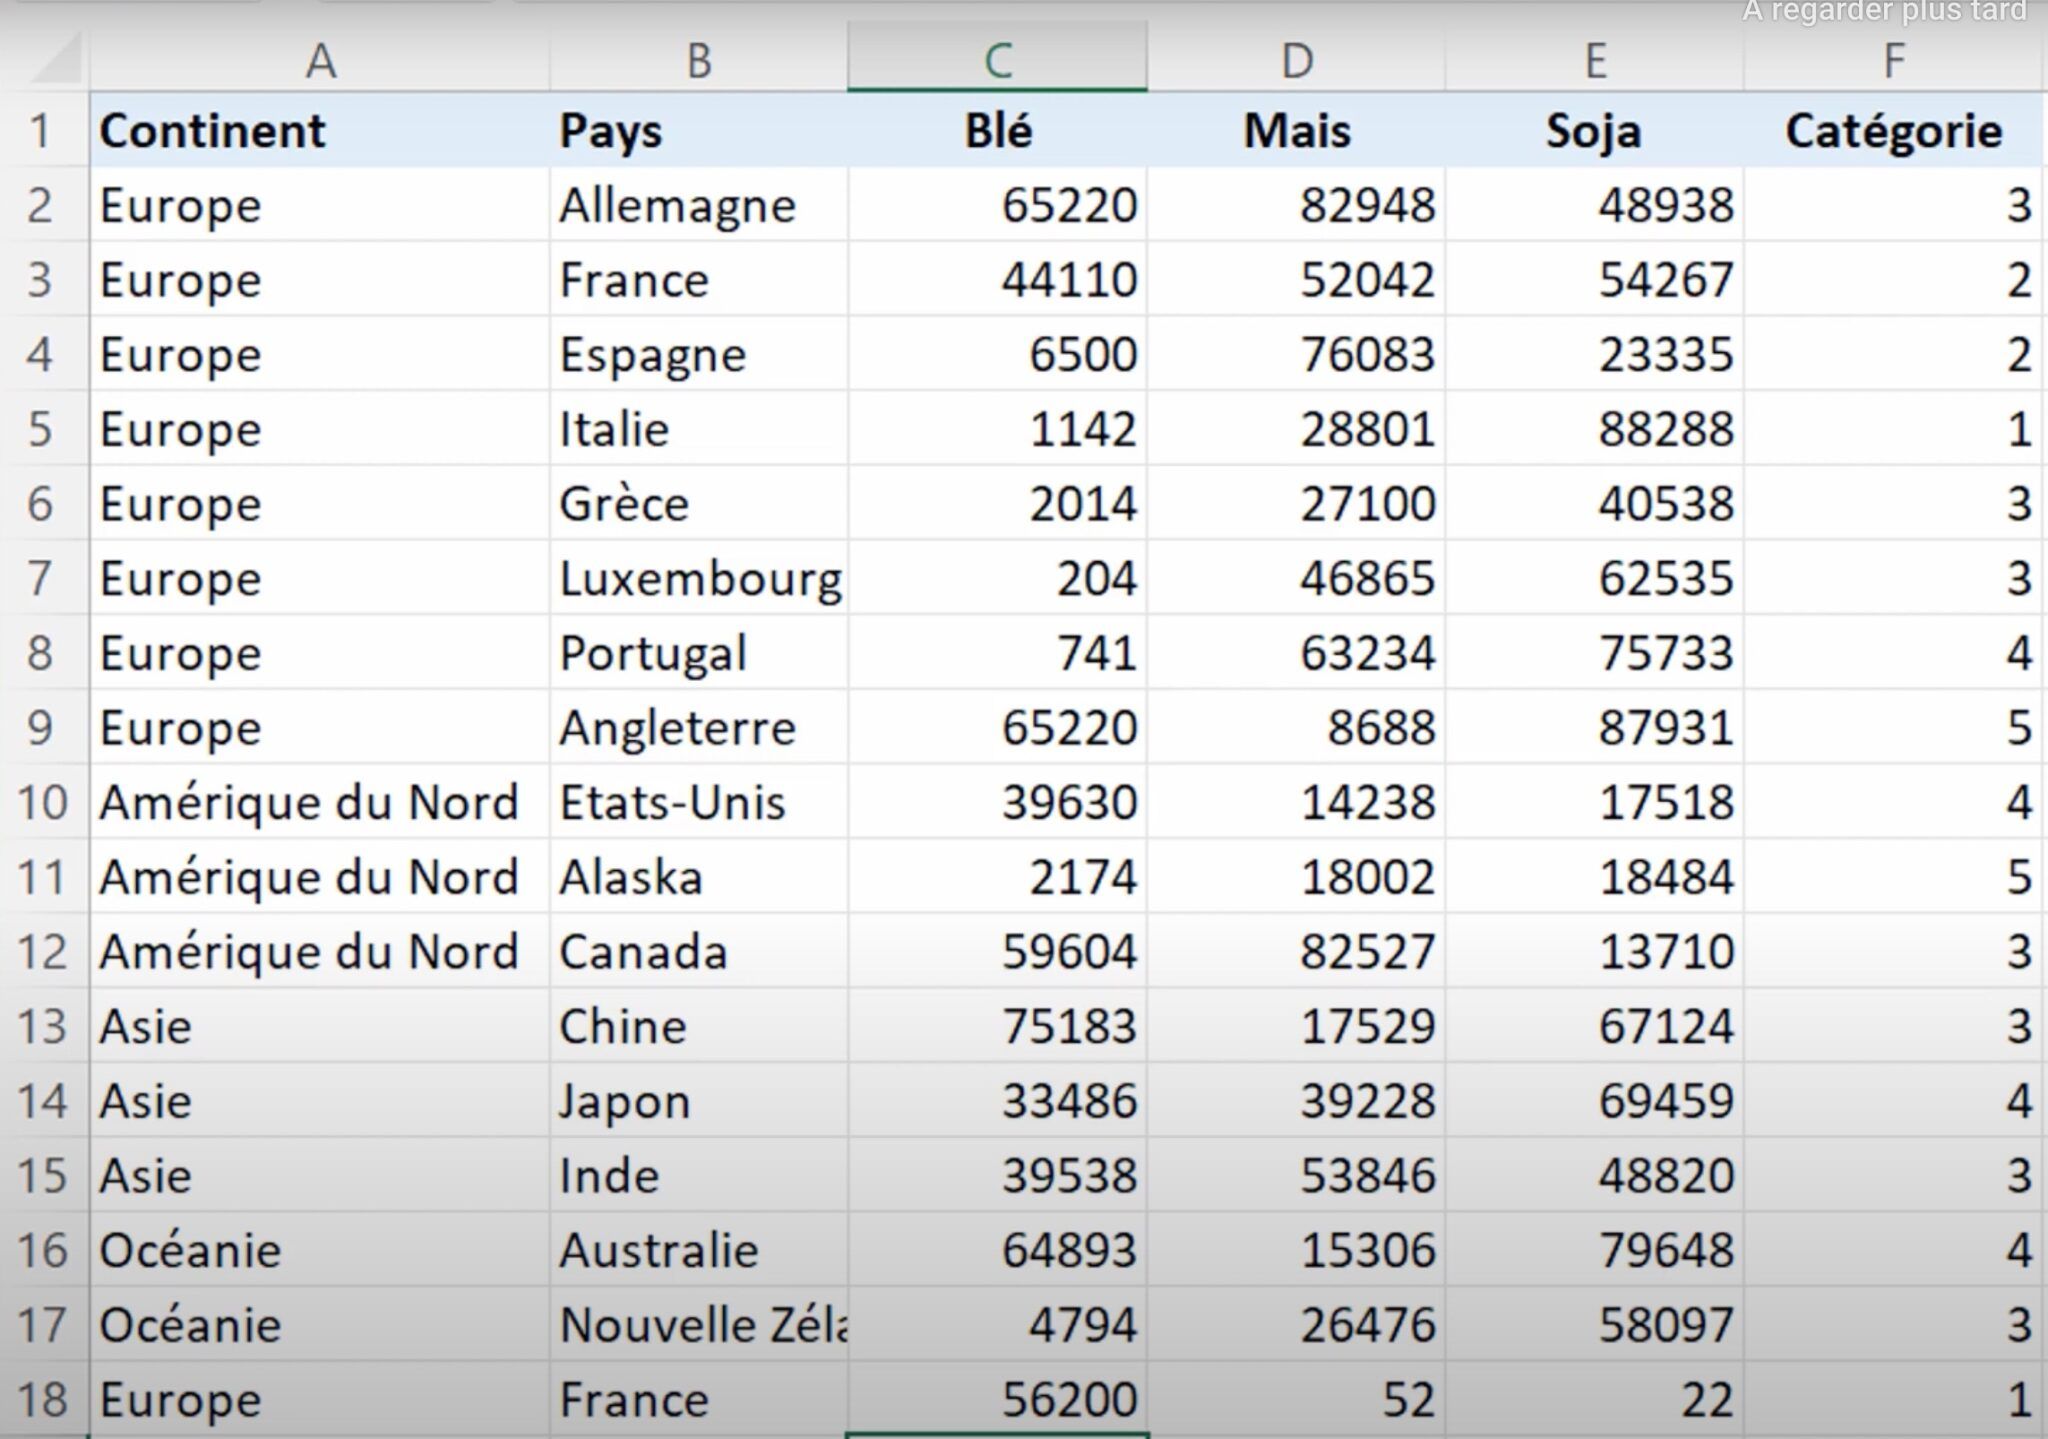Screen dimensions: 2048x1439
Task: Click row number 1 to select header row
Action: (42, 130)
